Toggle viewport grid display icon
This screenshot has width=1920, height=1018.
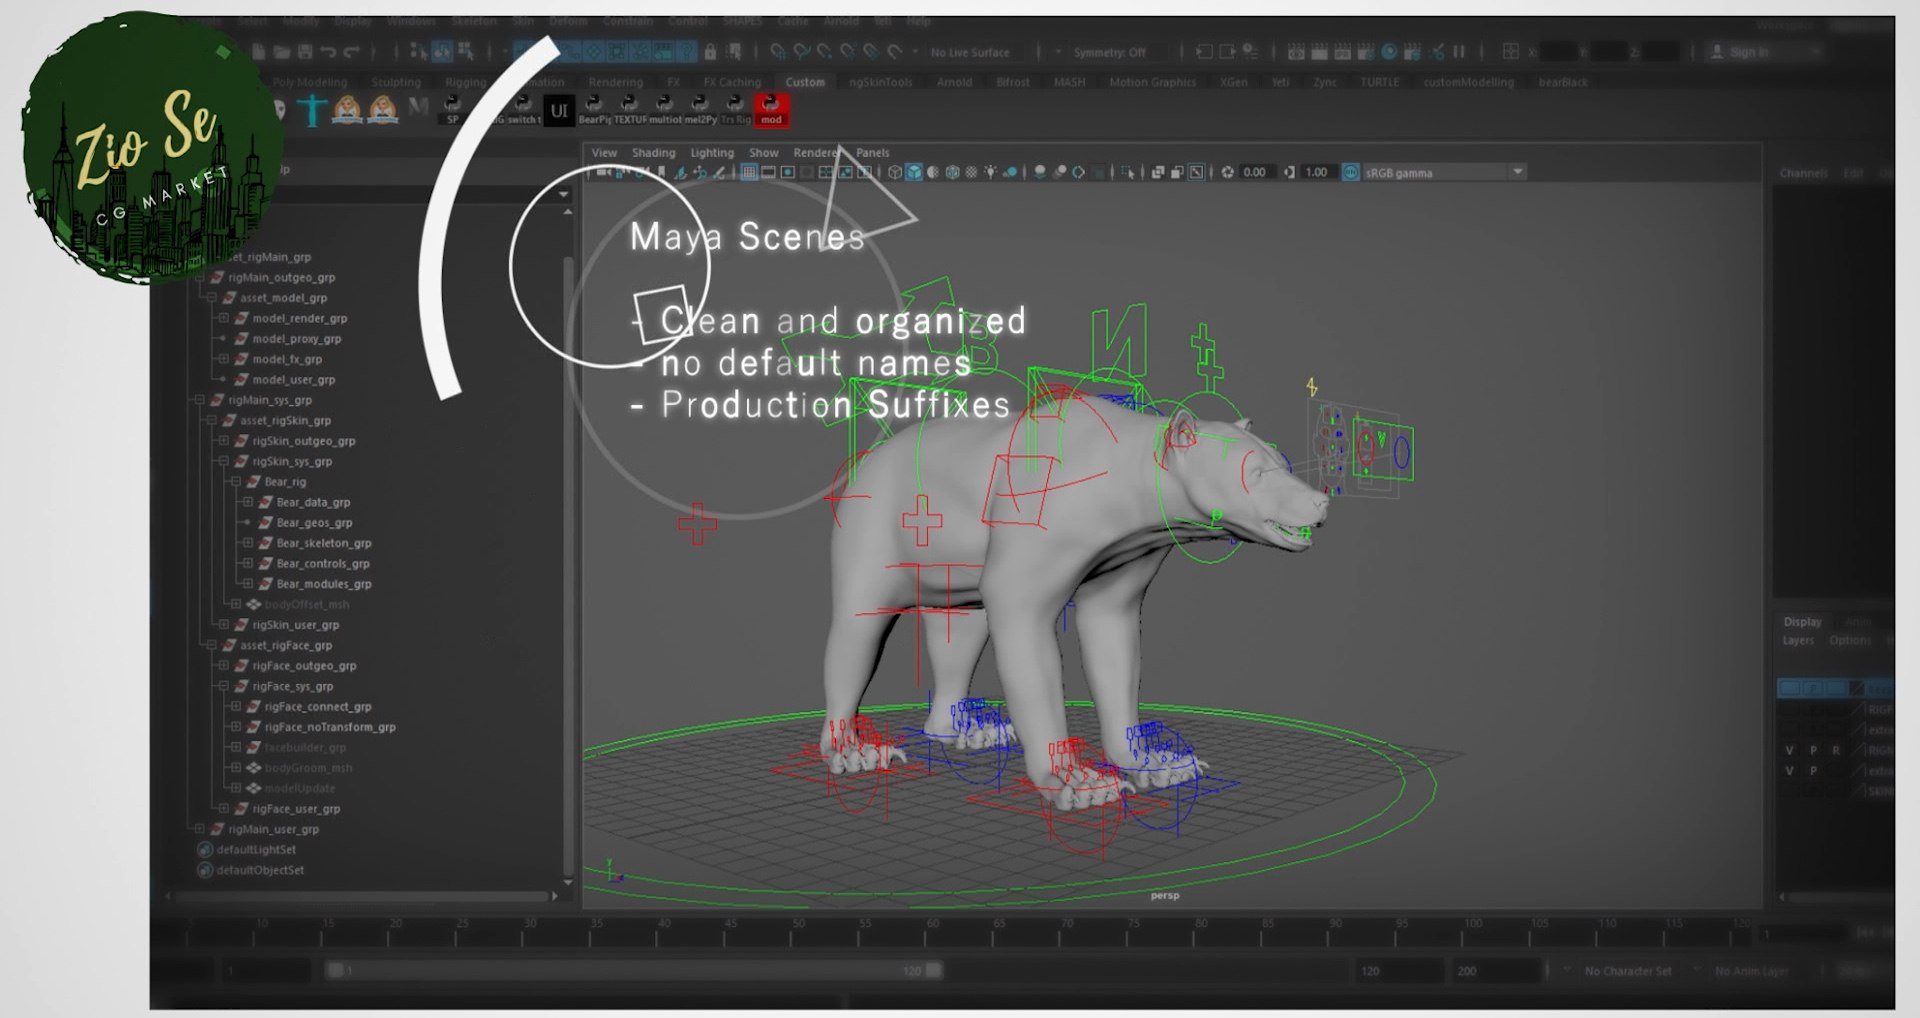coord(748,173)
